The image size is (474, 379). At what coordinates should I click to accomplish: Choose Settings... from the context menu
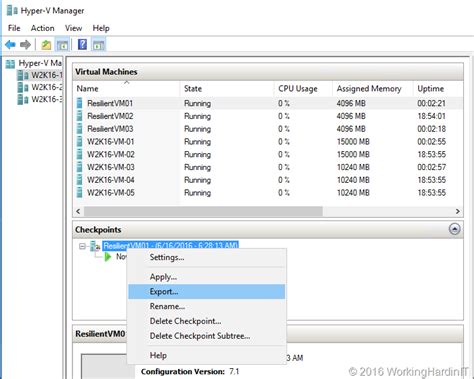point(207,257)
